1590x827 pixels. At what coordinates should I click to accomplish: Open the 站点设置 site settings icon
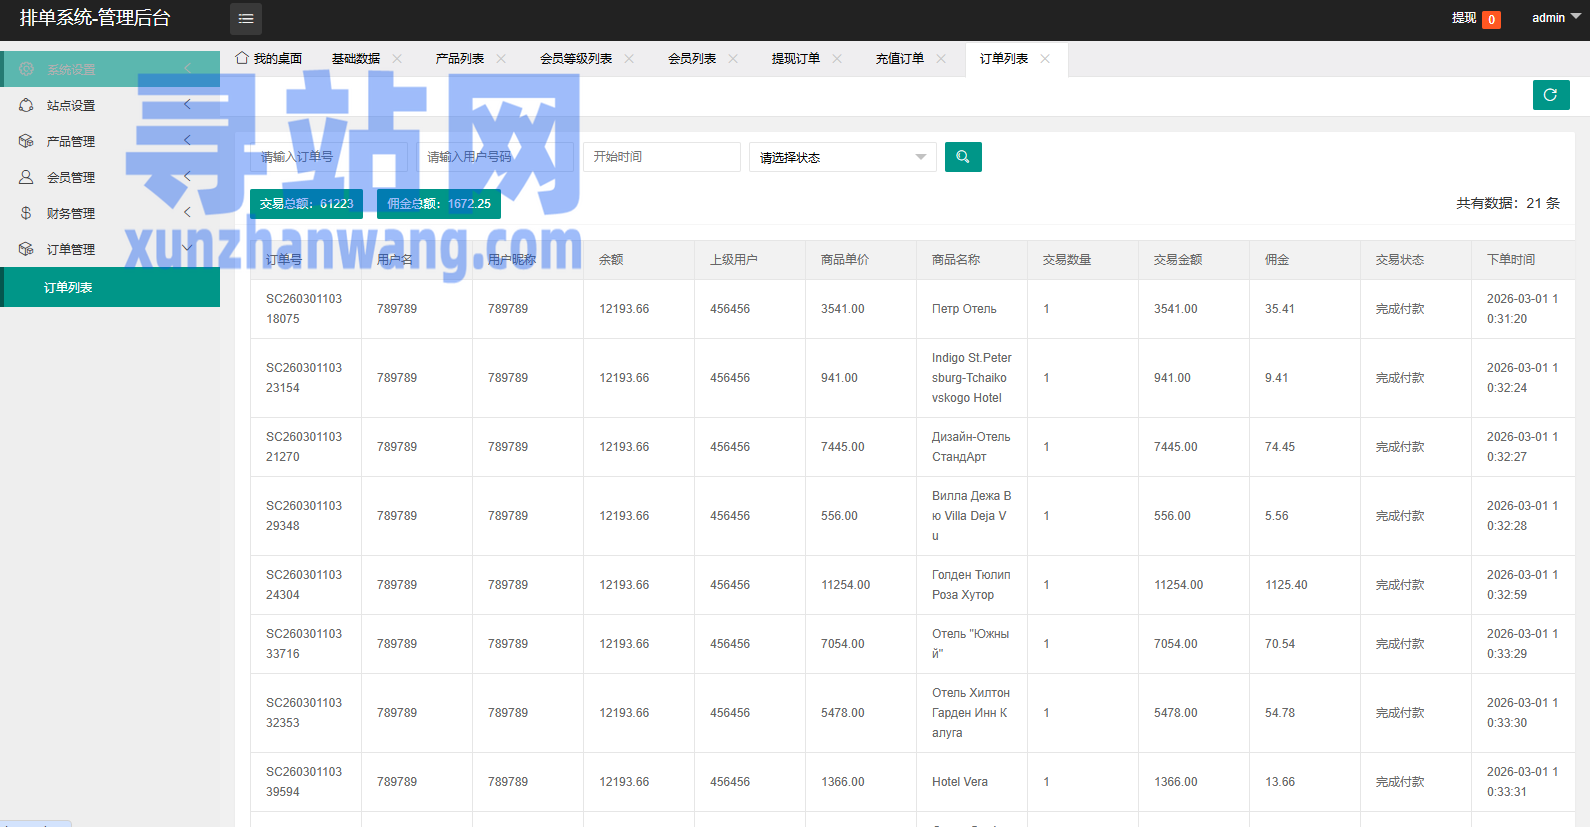tap(26, 105)
